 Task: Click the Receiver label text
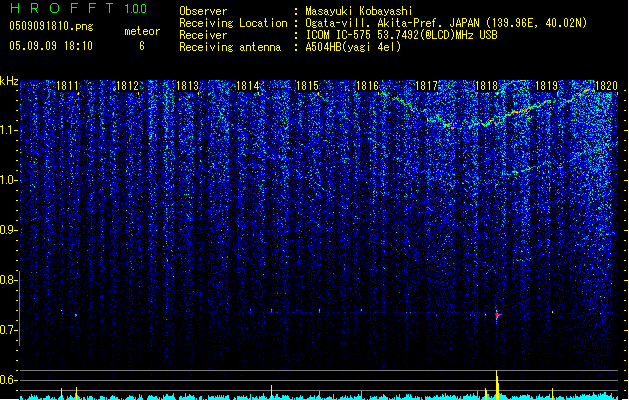203,35
